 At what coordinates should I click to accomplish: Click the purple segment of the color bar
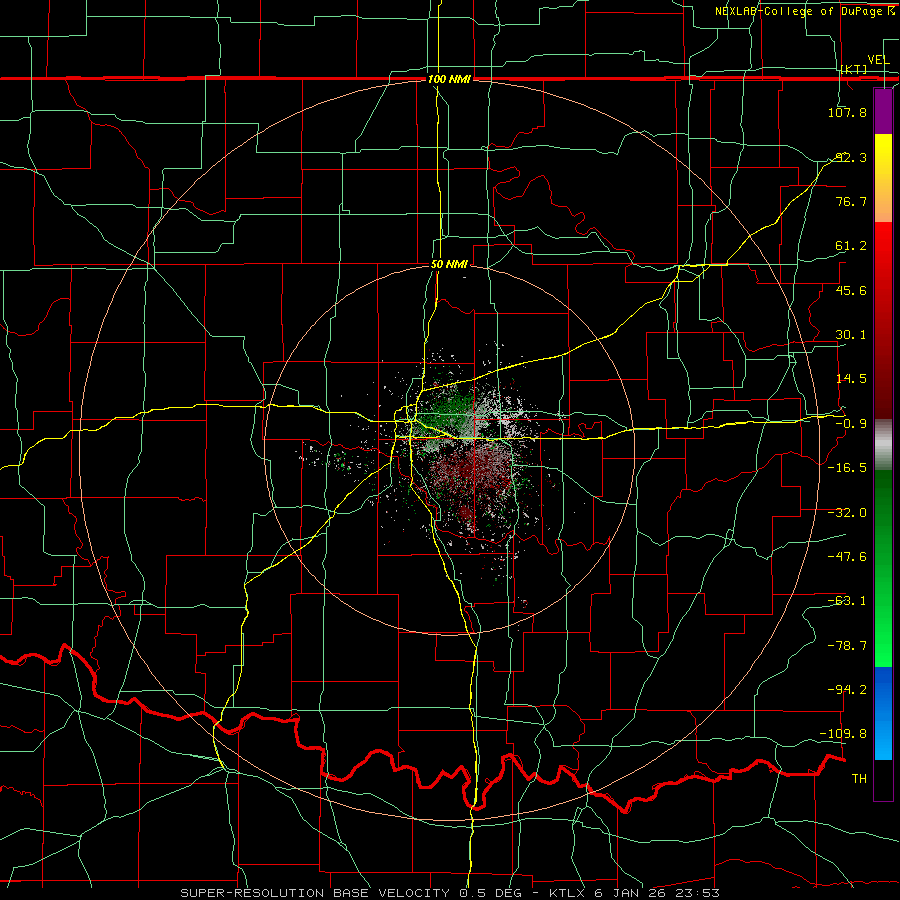coord(883,112)
